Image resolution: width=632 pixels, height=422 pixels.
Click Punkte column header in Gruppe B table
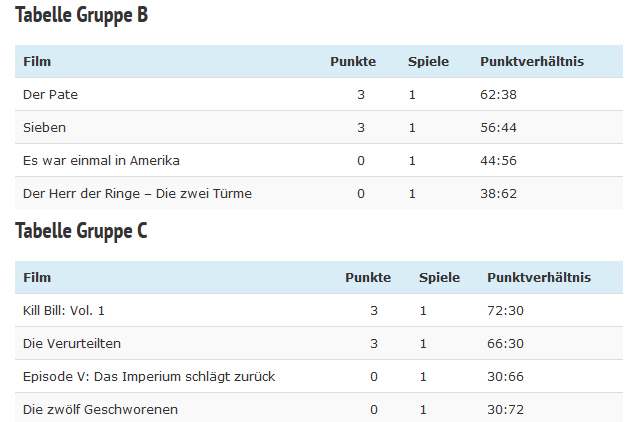[353, 62]
